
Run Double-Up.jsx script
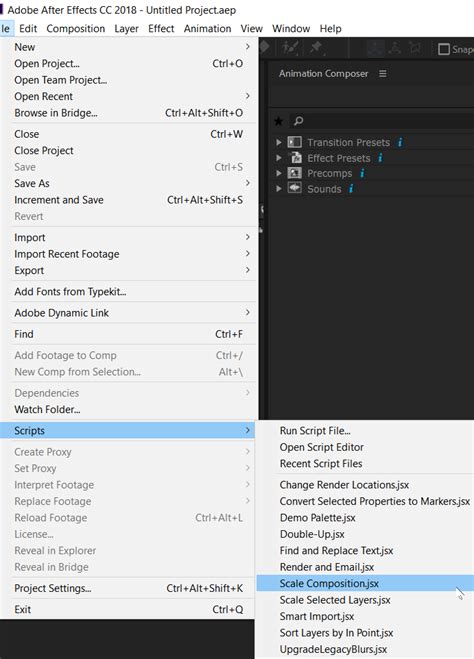(365, 534)
